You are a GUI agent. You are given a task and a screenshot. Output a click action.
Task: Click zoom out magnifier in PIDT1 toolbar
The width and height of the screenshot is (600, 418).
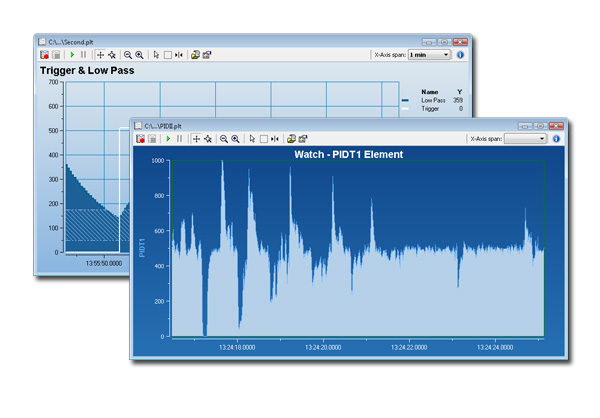click(x=223, y=138)
